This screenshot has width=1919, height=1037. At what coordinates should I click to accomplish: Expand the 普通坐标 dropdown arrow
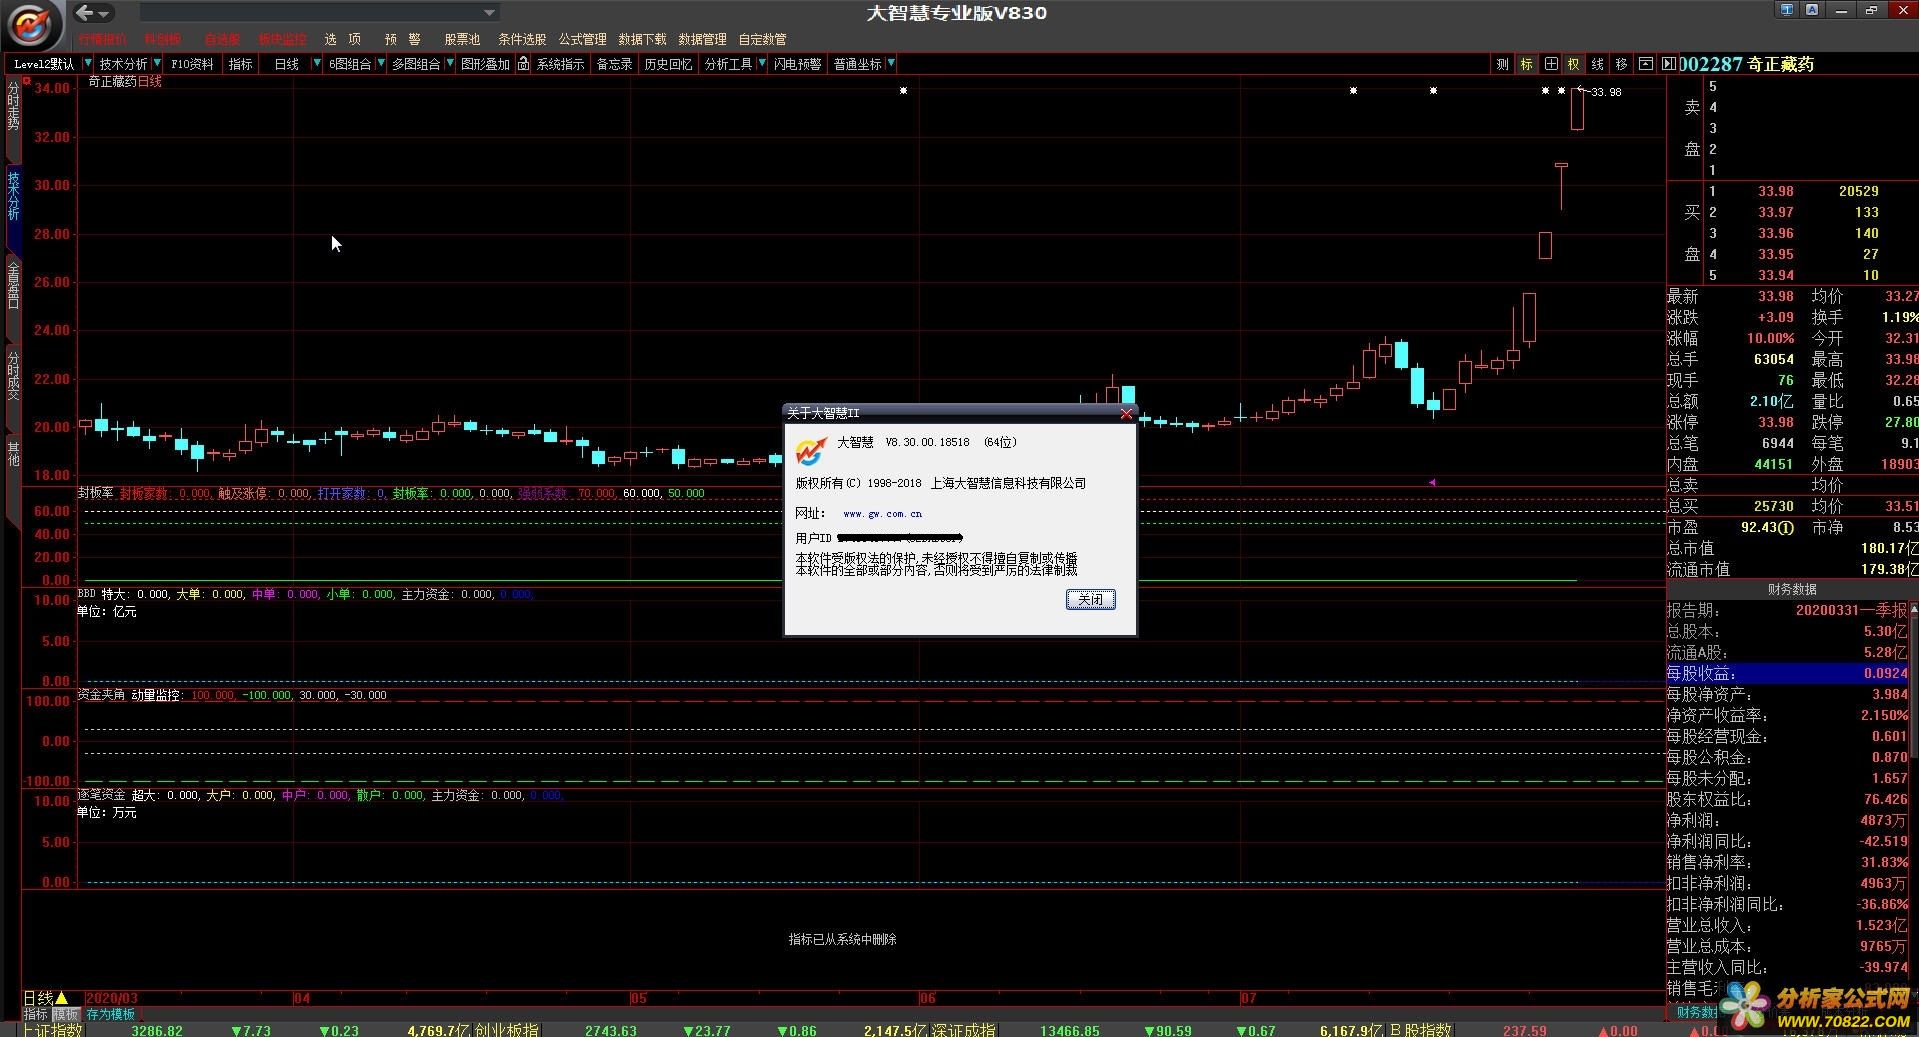pos(891,64)
